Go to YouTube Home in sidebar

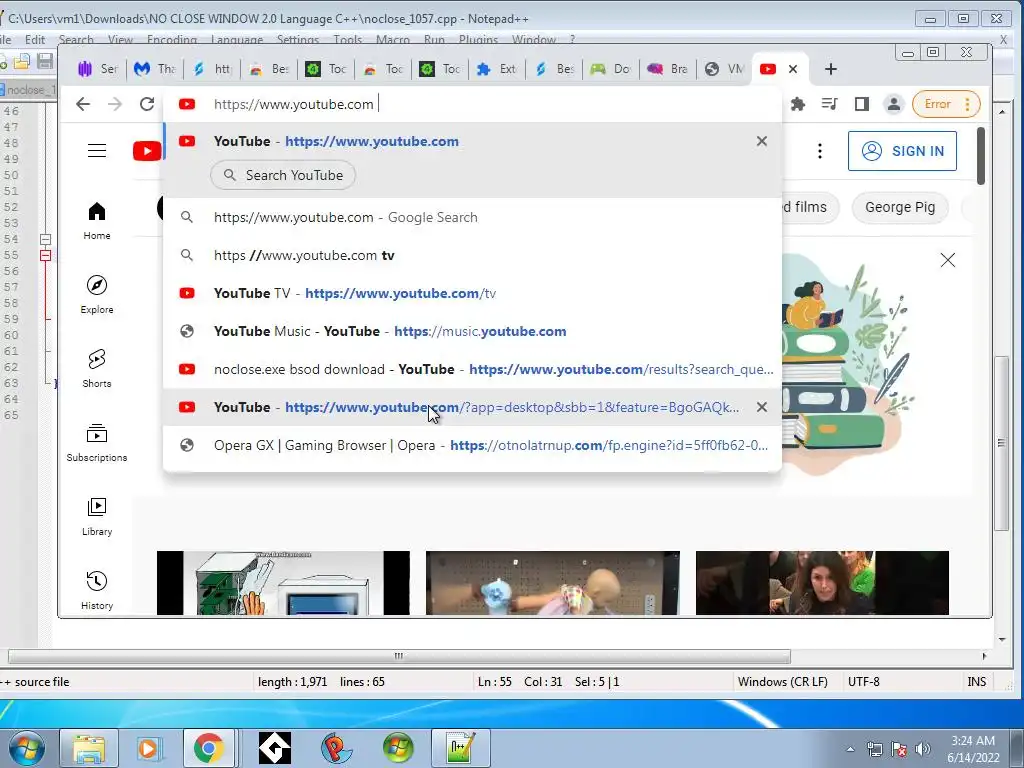[x=97, y=221]
